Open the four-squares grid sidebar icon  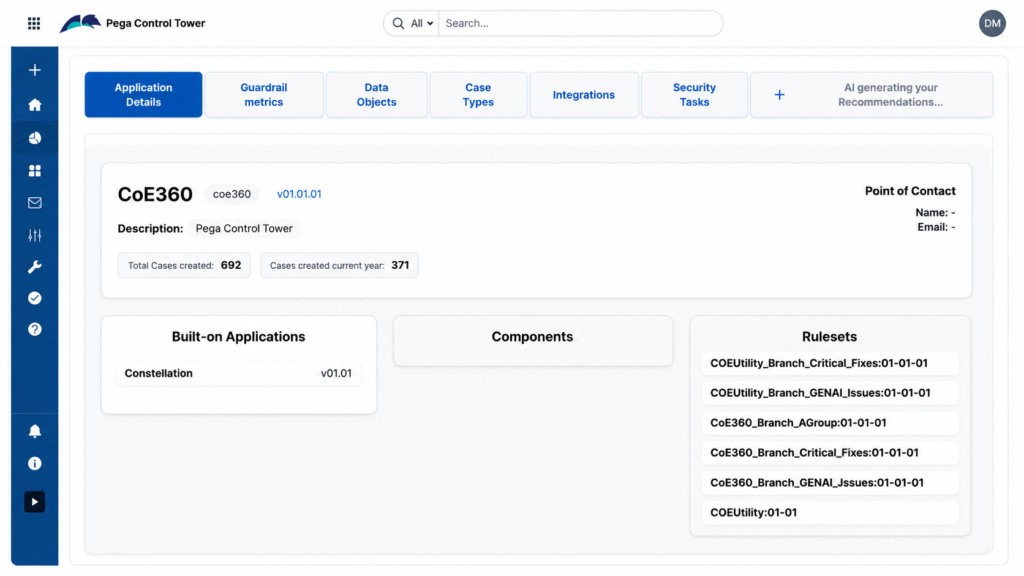(35, 171)
